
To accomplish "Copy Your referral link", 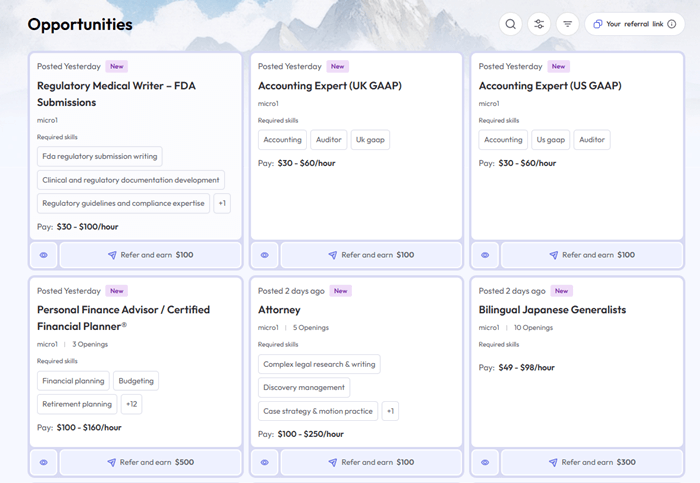I will 634,24.
